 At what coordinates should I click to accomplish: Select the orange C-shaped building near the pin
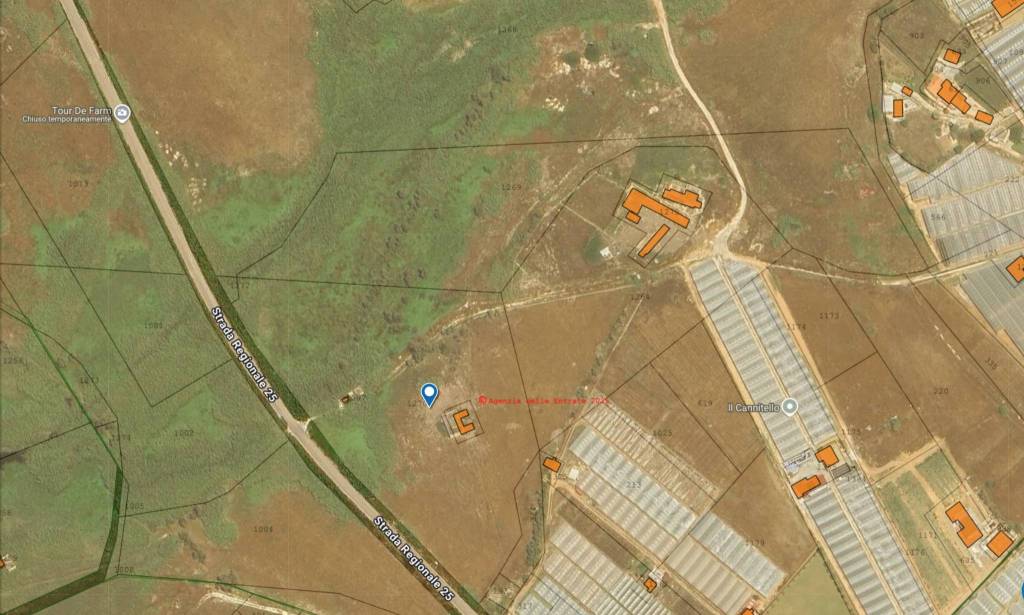click(464, 422)
